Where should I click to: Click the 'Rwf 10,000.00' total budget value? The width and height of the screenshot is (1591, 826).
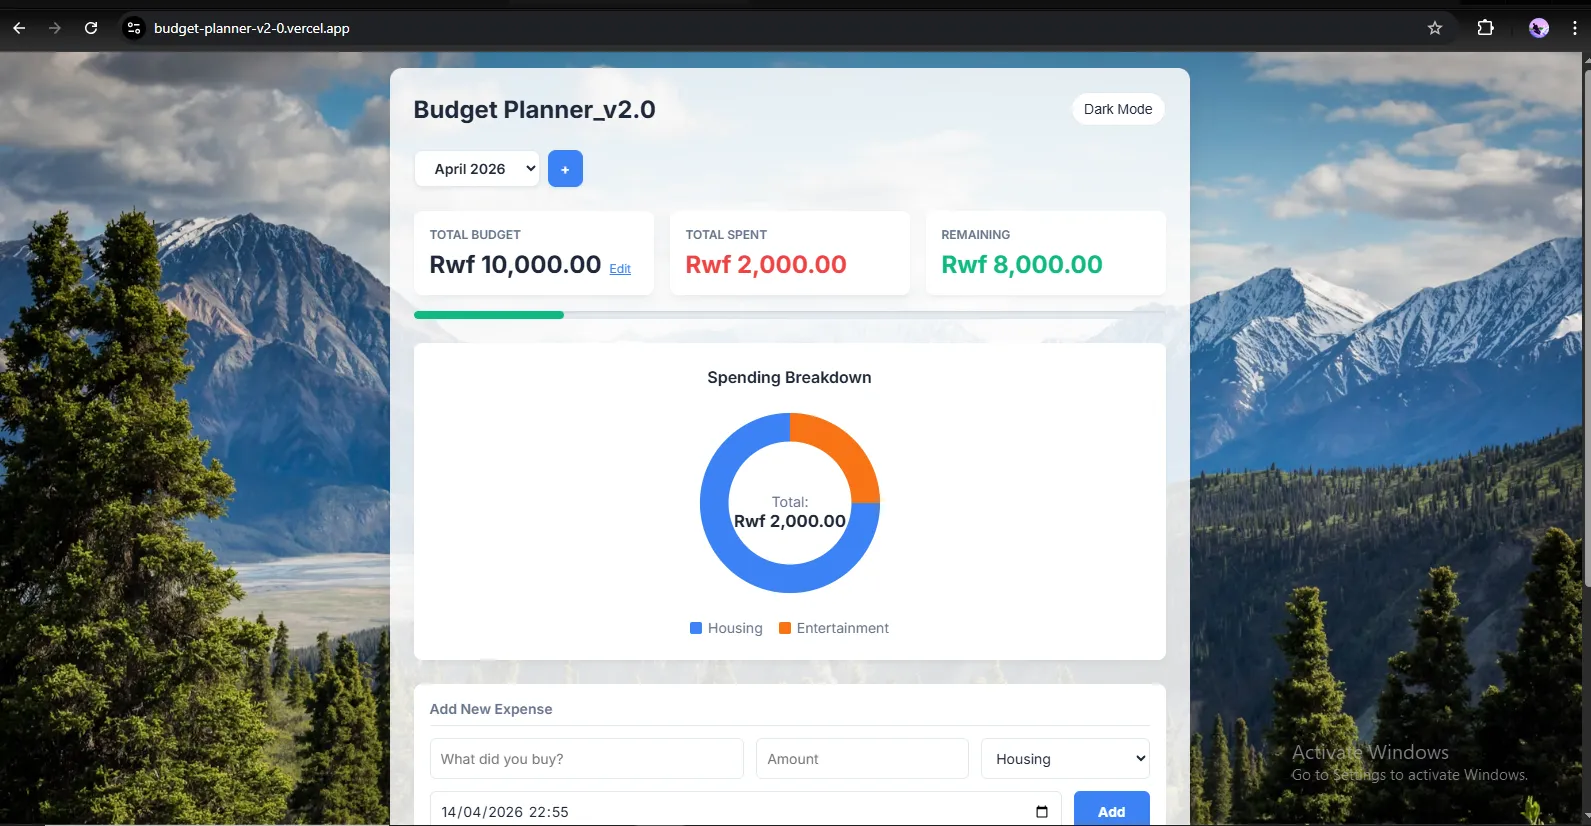[x=515, y=265]
